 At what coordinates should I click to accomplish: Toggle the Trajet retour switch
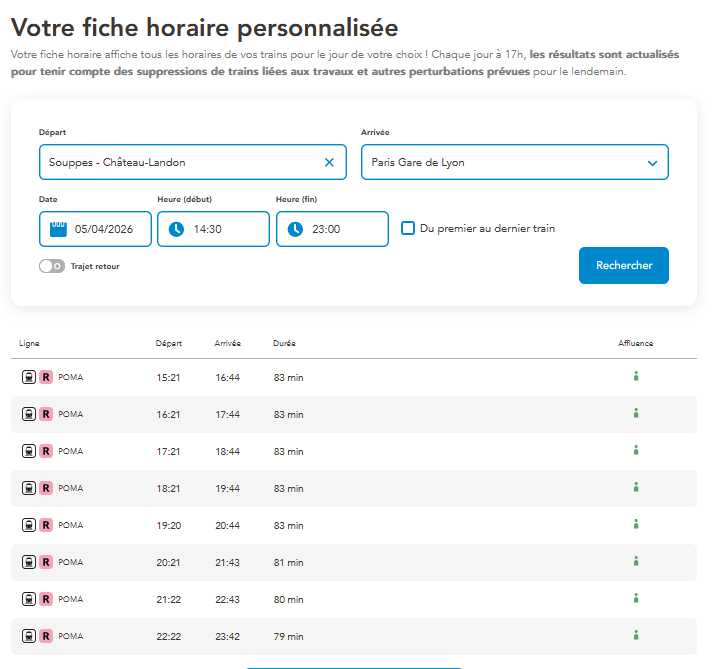[52, 266]
